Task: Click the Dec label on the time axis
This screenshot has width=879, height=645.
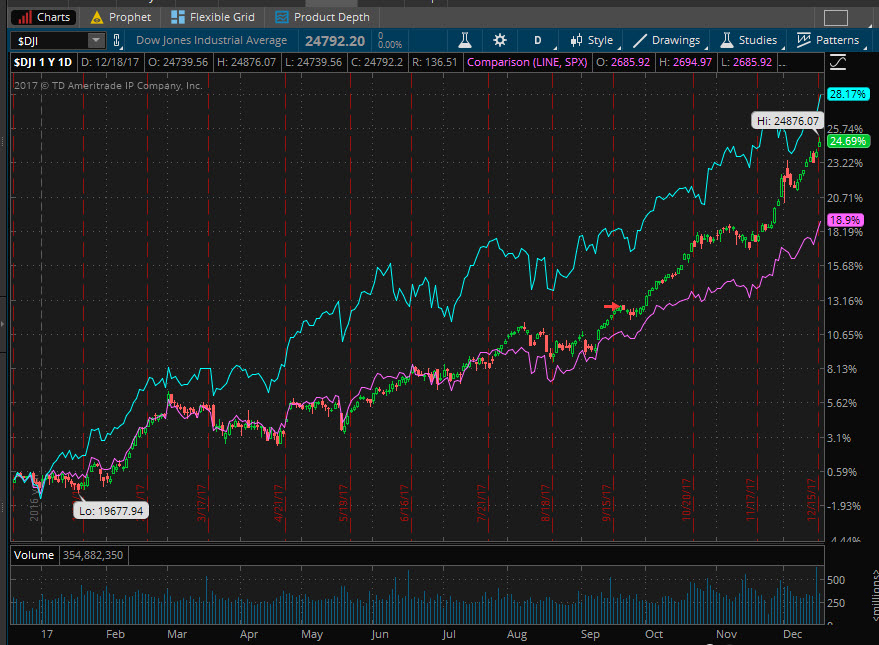Action: [793, 634]
